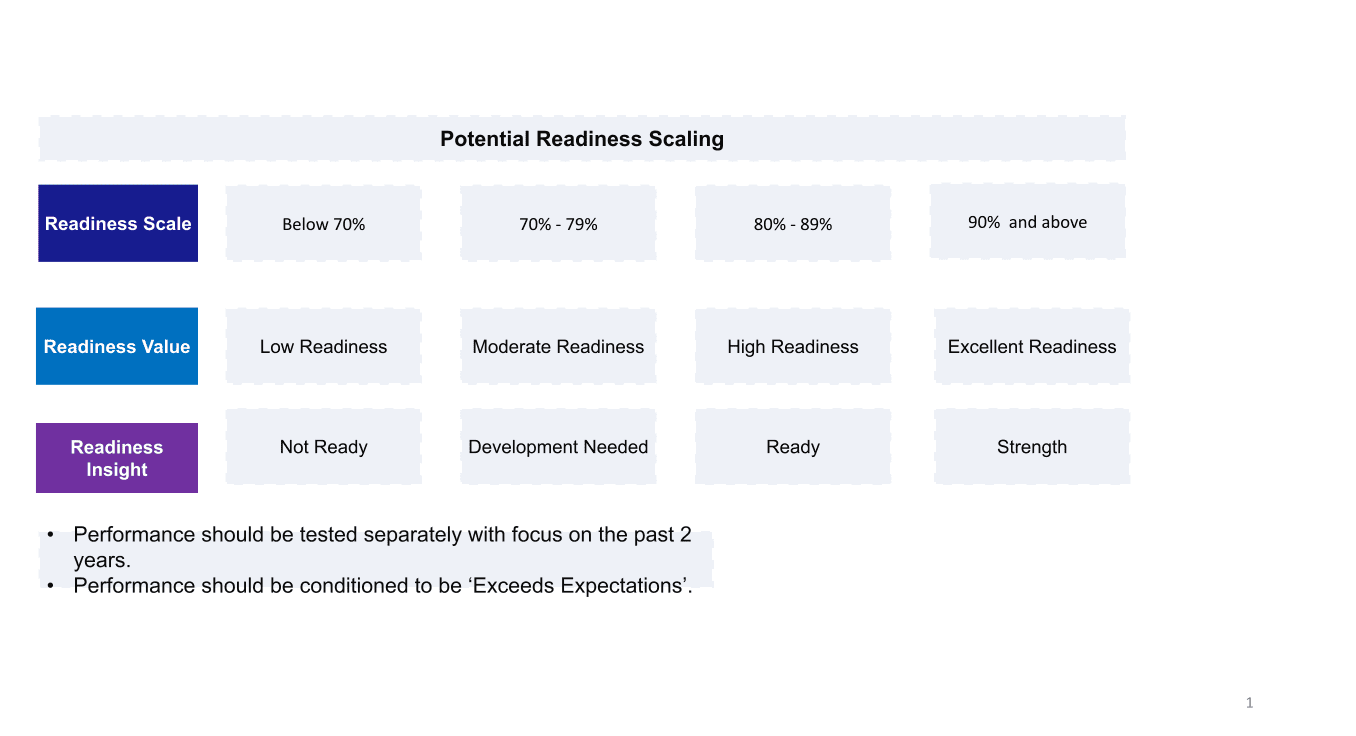
Task: Click the Strength insight box
Action: pos(1032,446)
